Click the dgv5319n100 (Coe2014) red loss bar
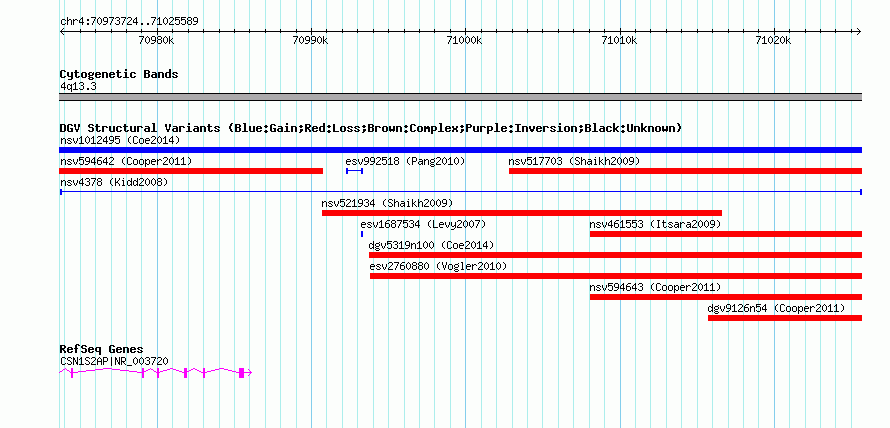This screenshot has width=890, height=428. (x=615, y=255)
